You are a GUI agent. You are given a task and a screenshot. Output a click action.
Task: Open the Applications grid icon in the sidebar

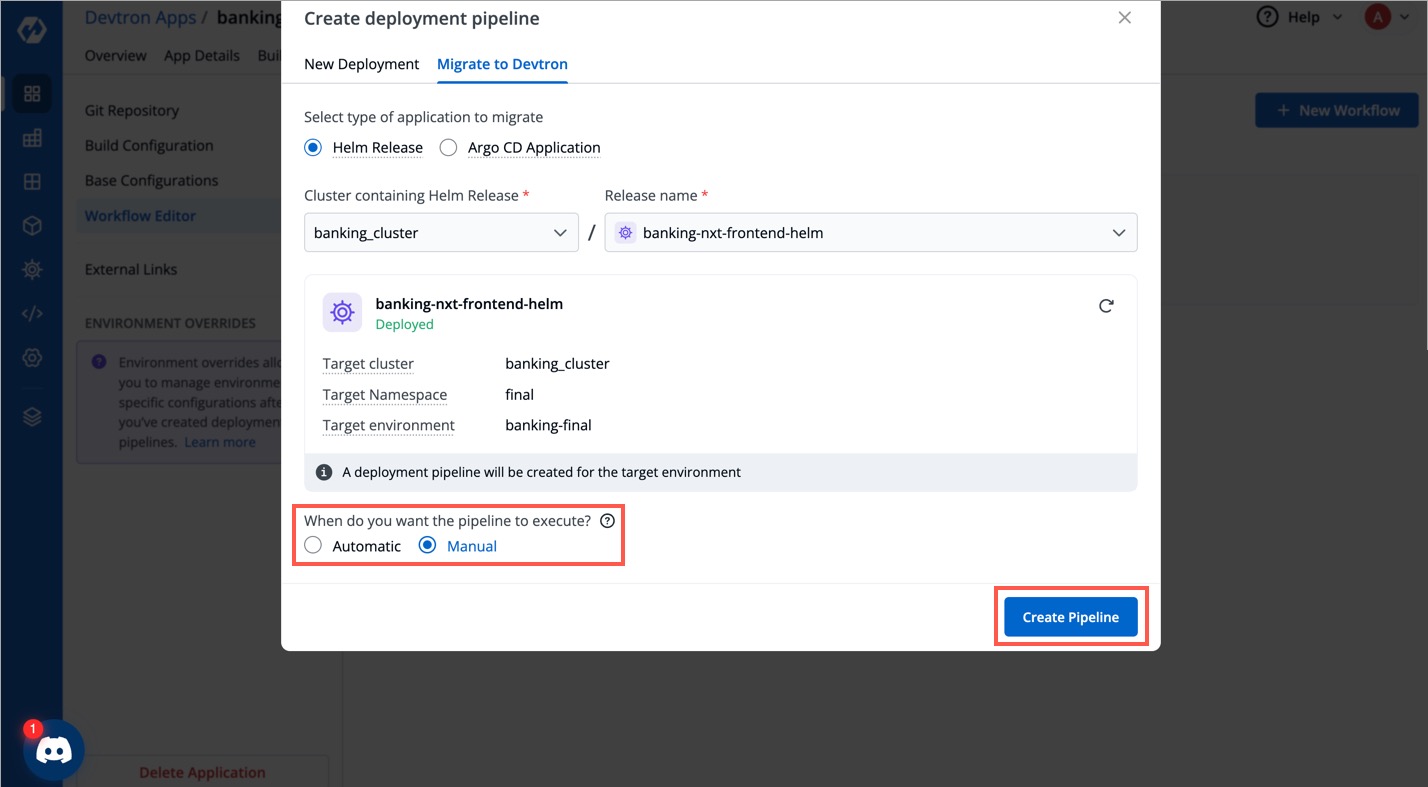point(31,93)
